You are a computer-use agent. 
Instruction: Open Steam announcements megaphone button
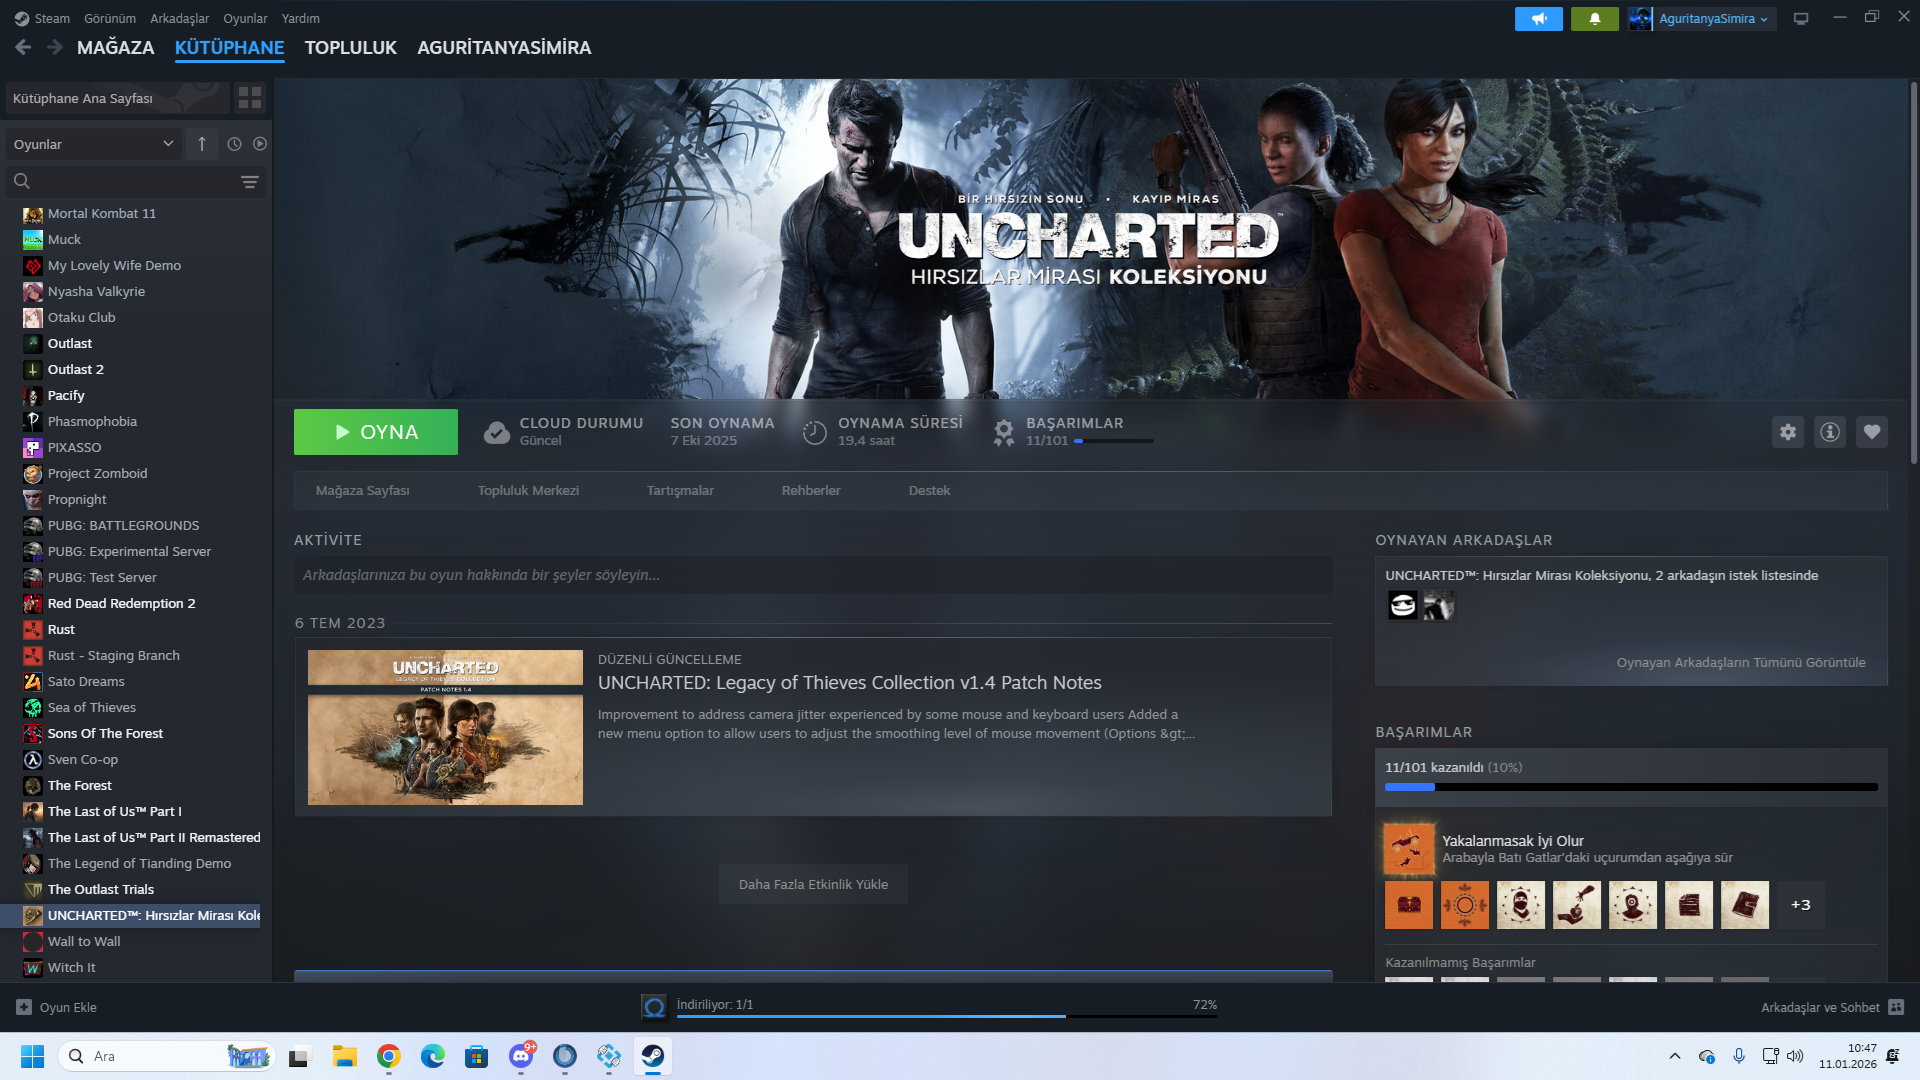(x=1539, y=18)
